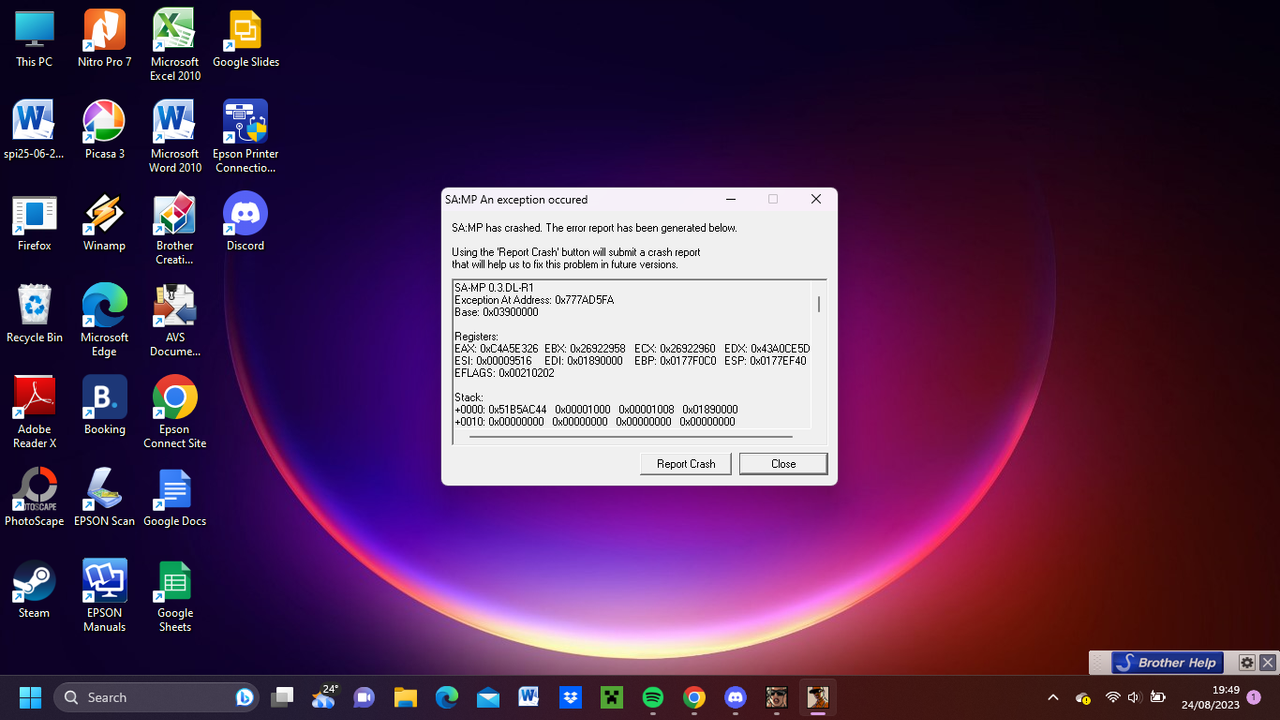Click Report Crash button
Screen dimensions: 1280x720
686,464
